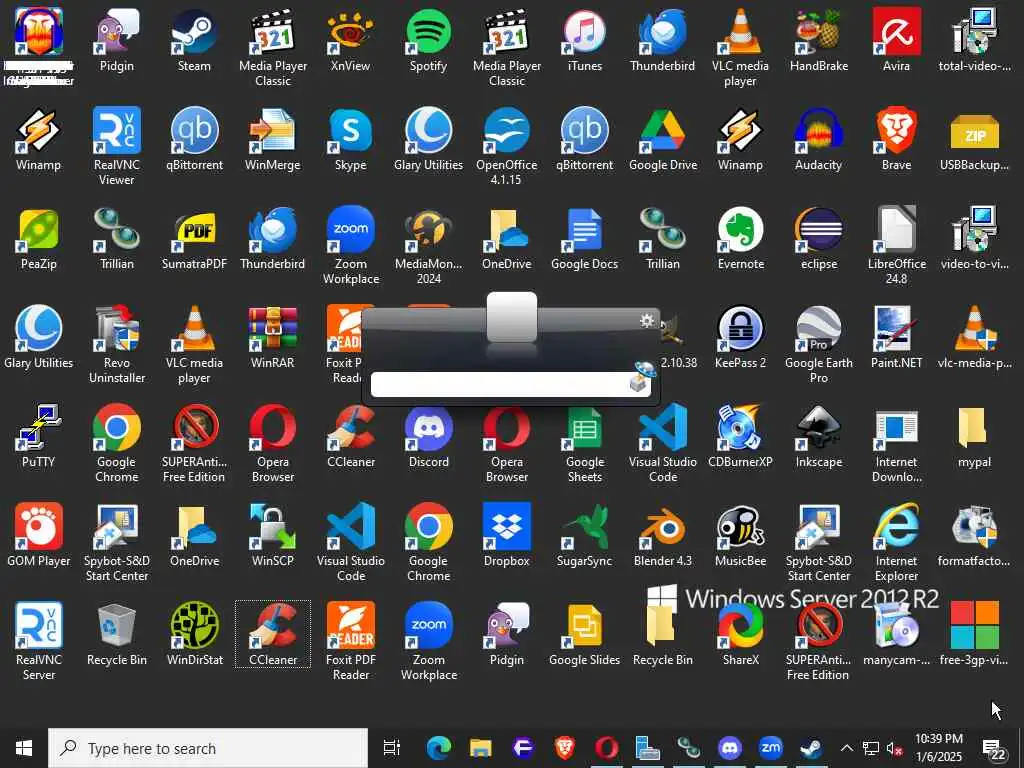
Task: Select the free-3gp-vi... desktop icon
Action: point(974,635)
